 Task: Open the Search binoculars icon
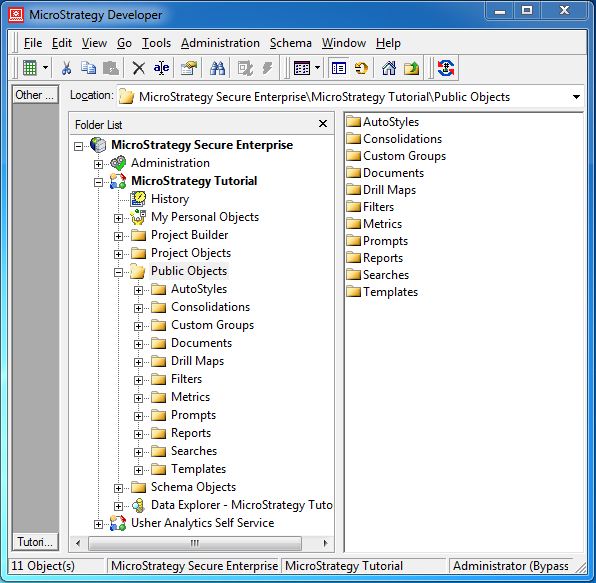(217, 68)
